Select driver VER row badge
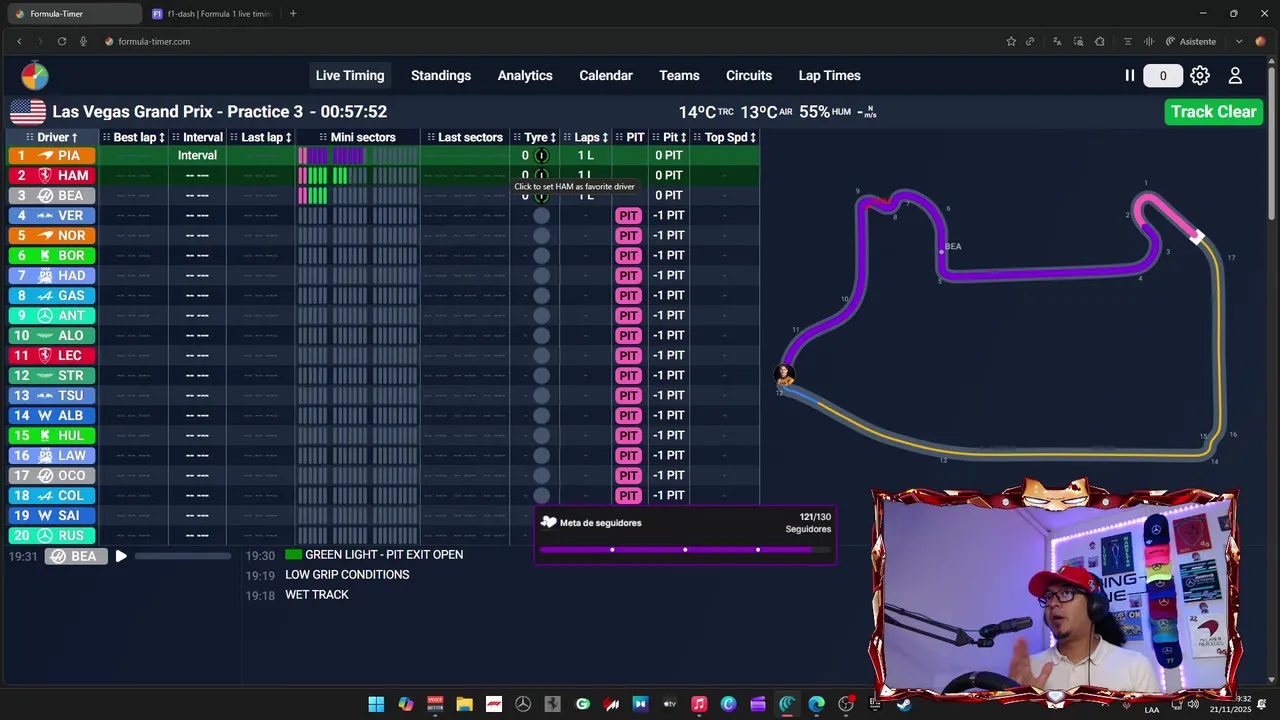 tap(52, 215)
